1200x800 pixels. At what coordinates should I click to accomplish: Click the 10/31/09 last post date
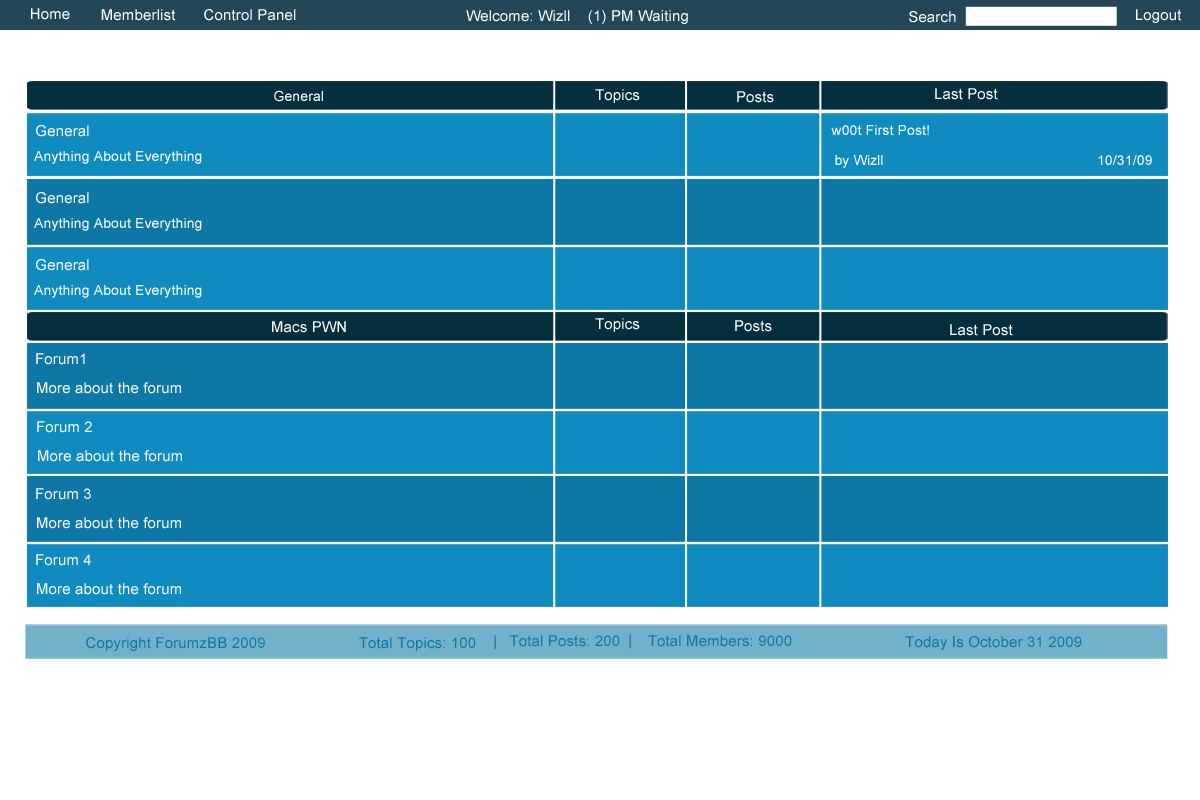tap(1124, 161)
